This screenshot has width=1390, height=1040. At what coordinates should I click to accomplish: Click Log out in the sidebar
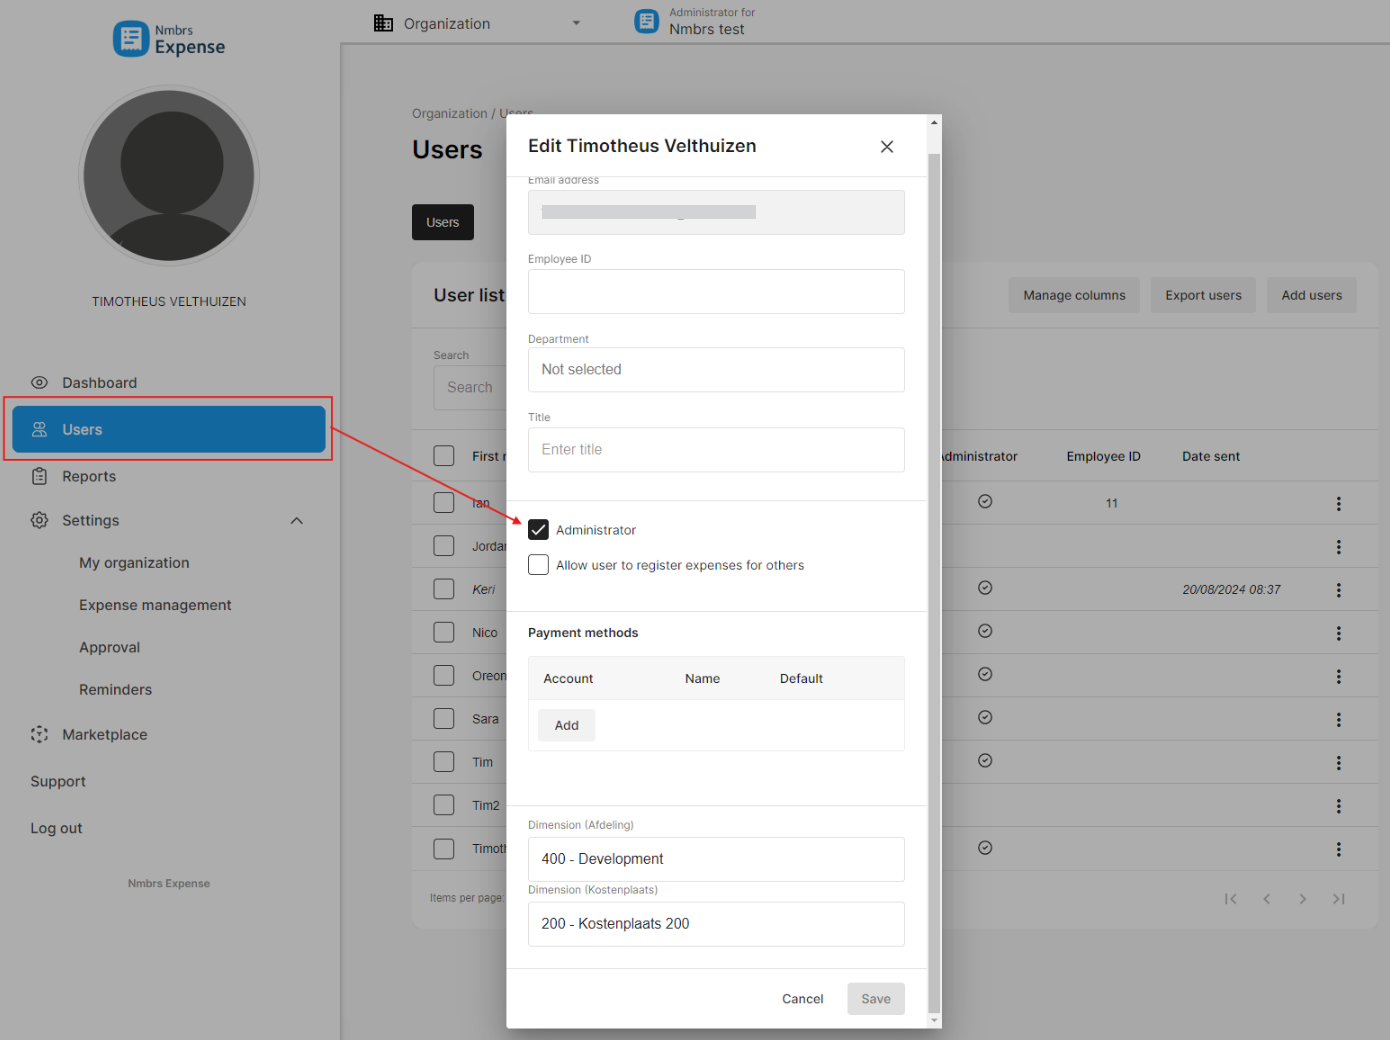pyautogui.click(x=56, y=829)
